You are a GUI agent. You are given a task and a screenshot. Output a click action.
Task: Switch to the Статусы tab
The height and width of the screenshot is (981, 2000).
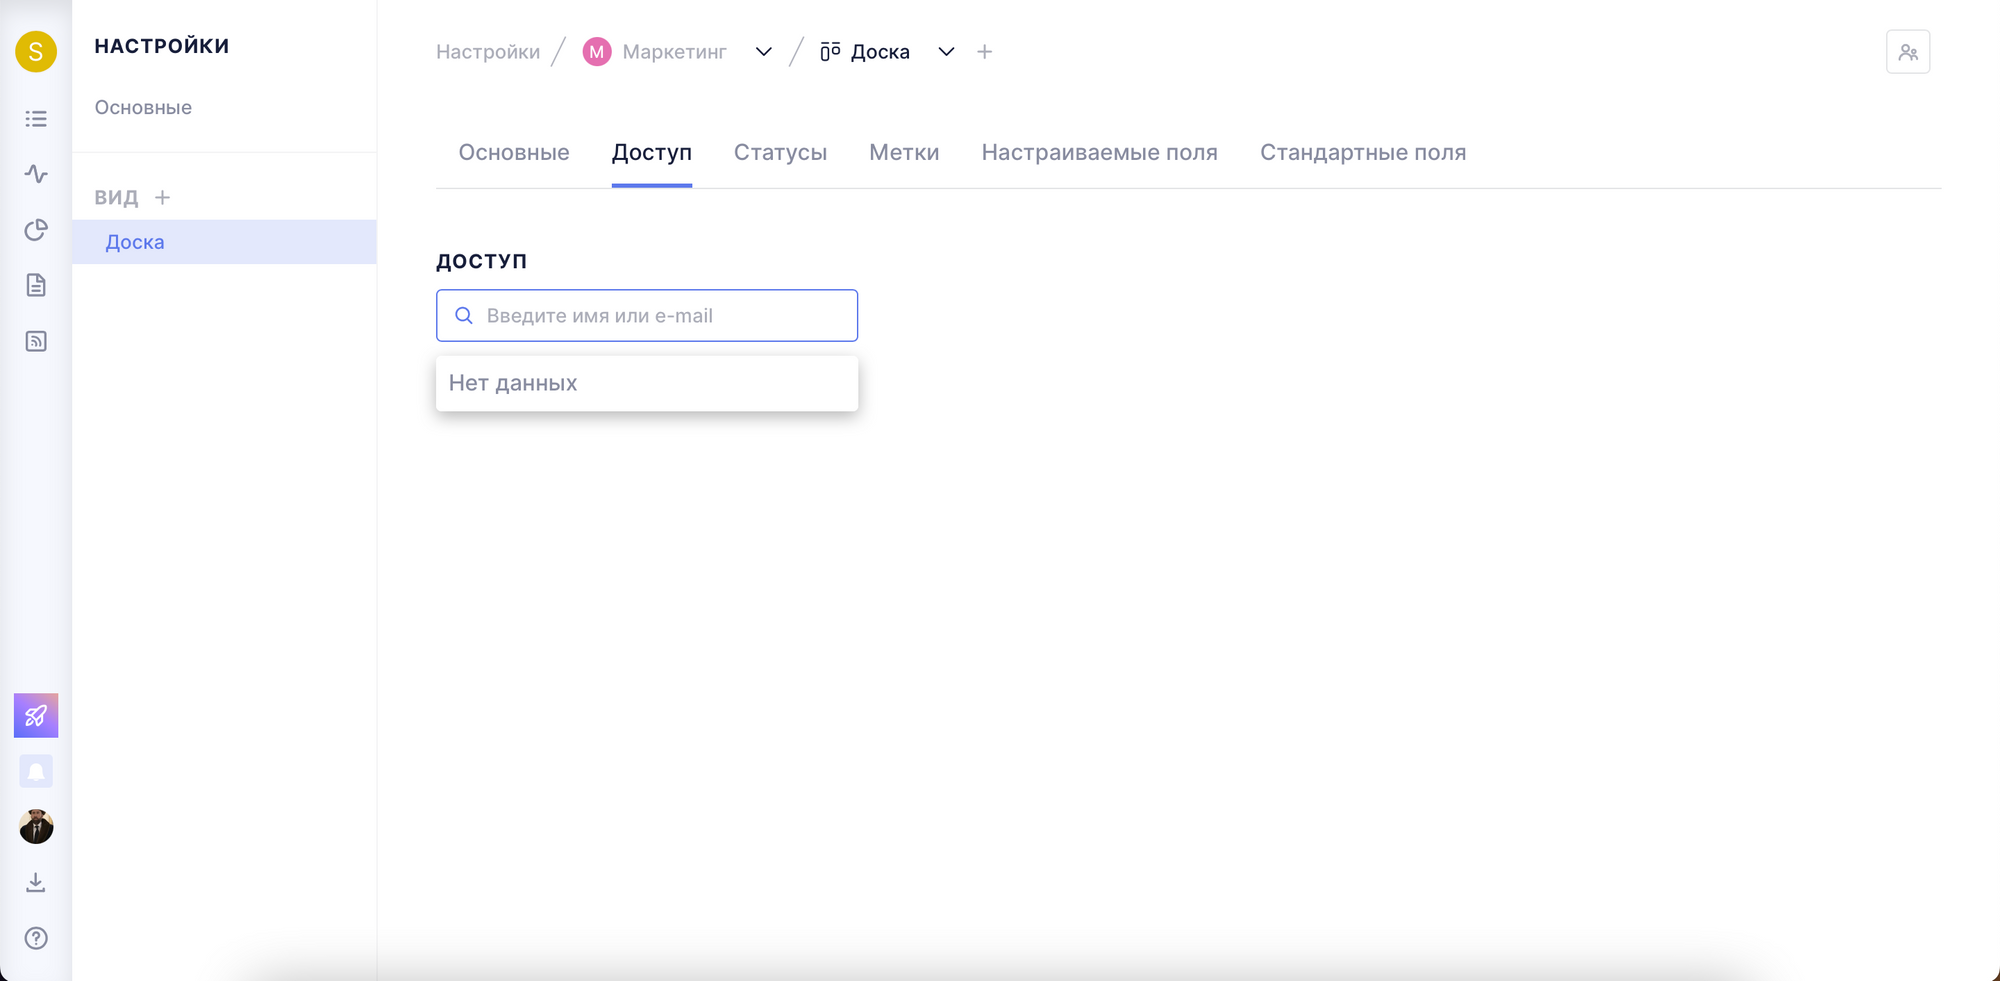coord(780,153)
